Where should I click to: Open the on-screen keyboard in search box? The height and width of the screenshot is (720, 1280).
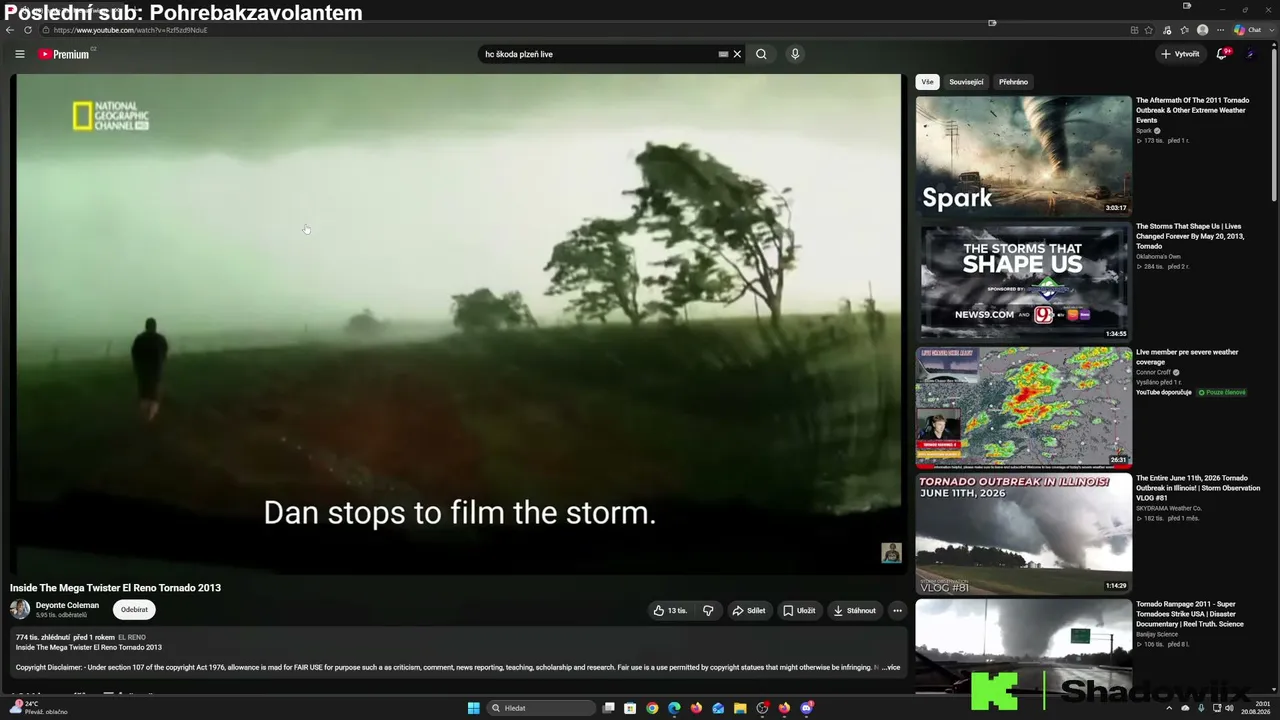click(x=723, y=54)
